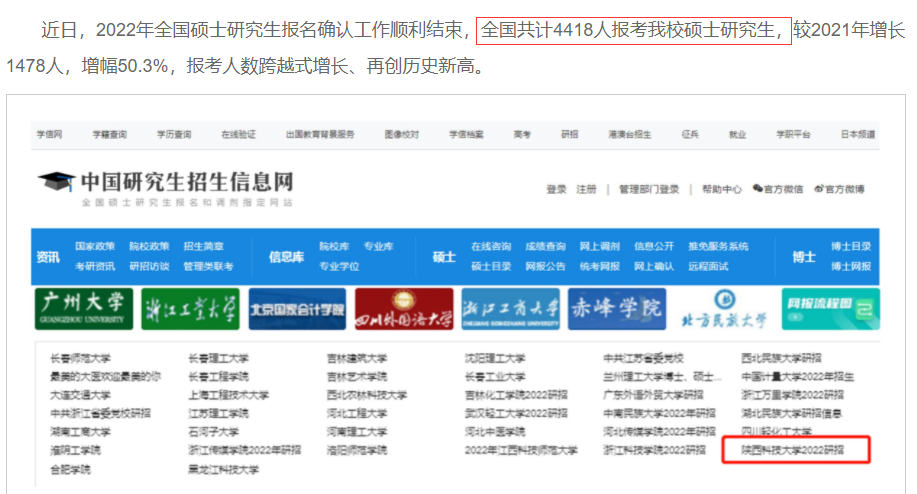917x494 pixels.
Task: Open the 黑龙江科技大学 link
Action: (223, 469)
